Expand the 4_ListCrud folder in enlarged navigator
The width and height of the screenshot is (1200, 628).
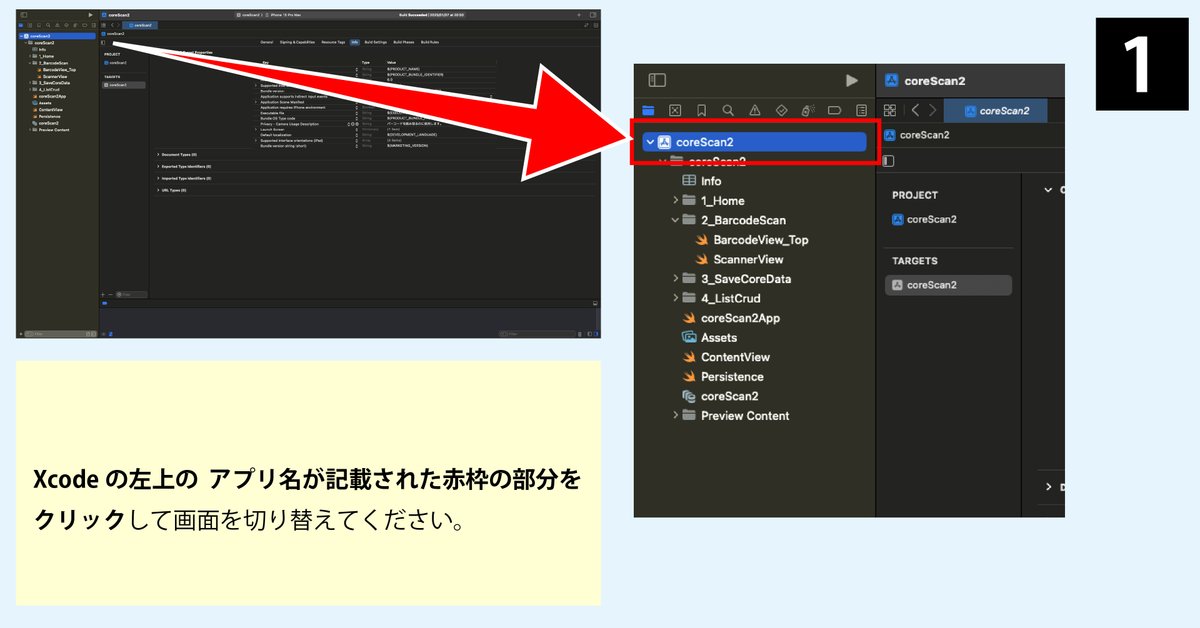pos(676,298)
